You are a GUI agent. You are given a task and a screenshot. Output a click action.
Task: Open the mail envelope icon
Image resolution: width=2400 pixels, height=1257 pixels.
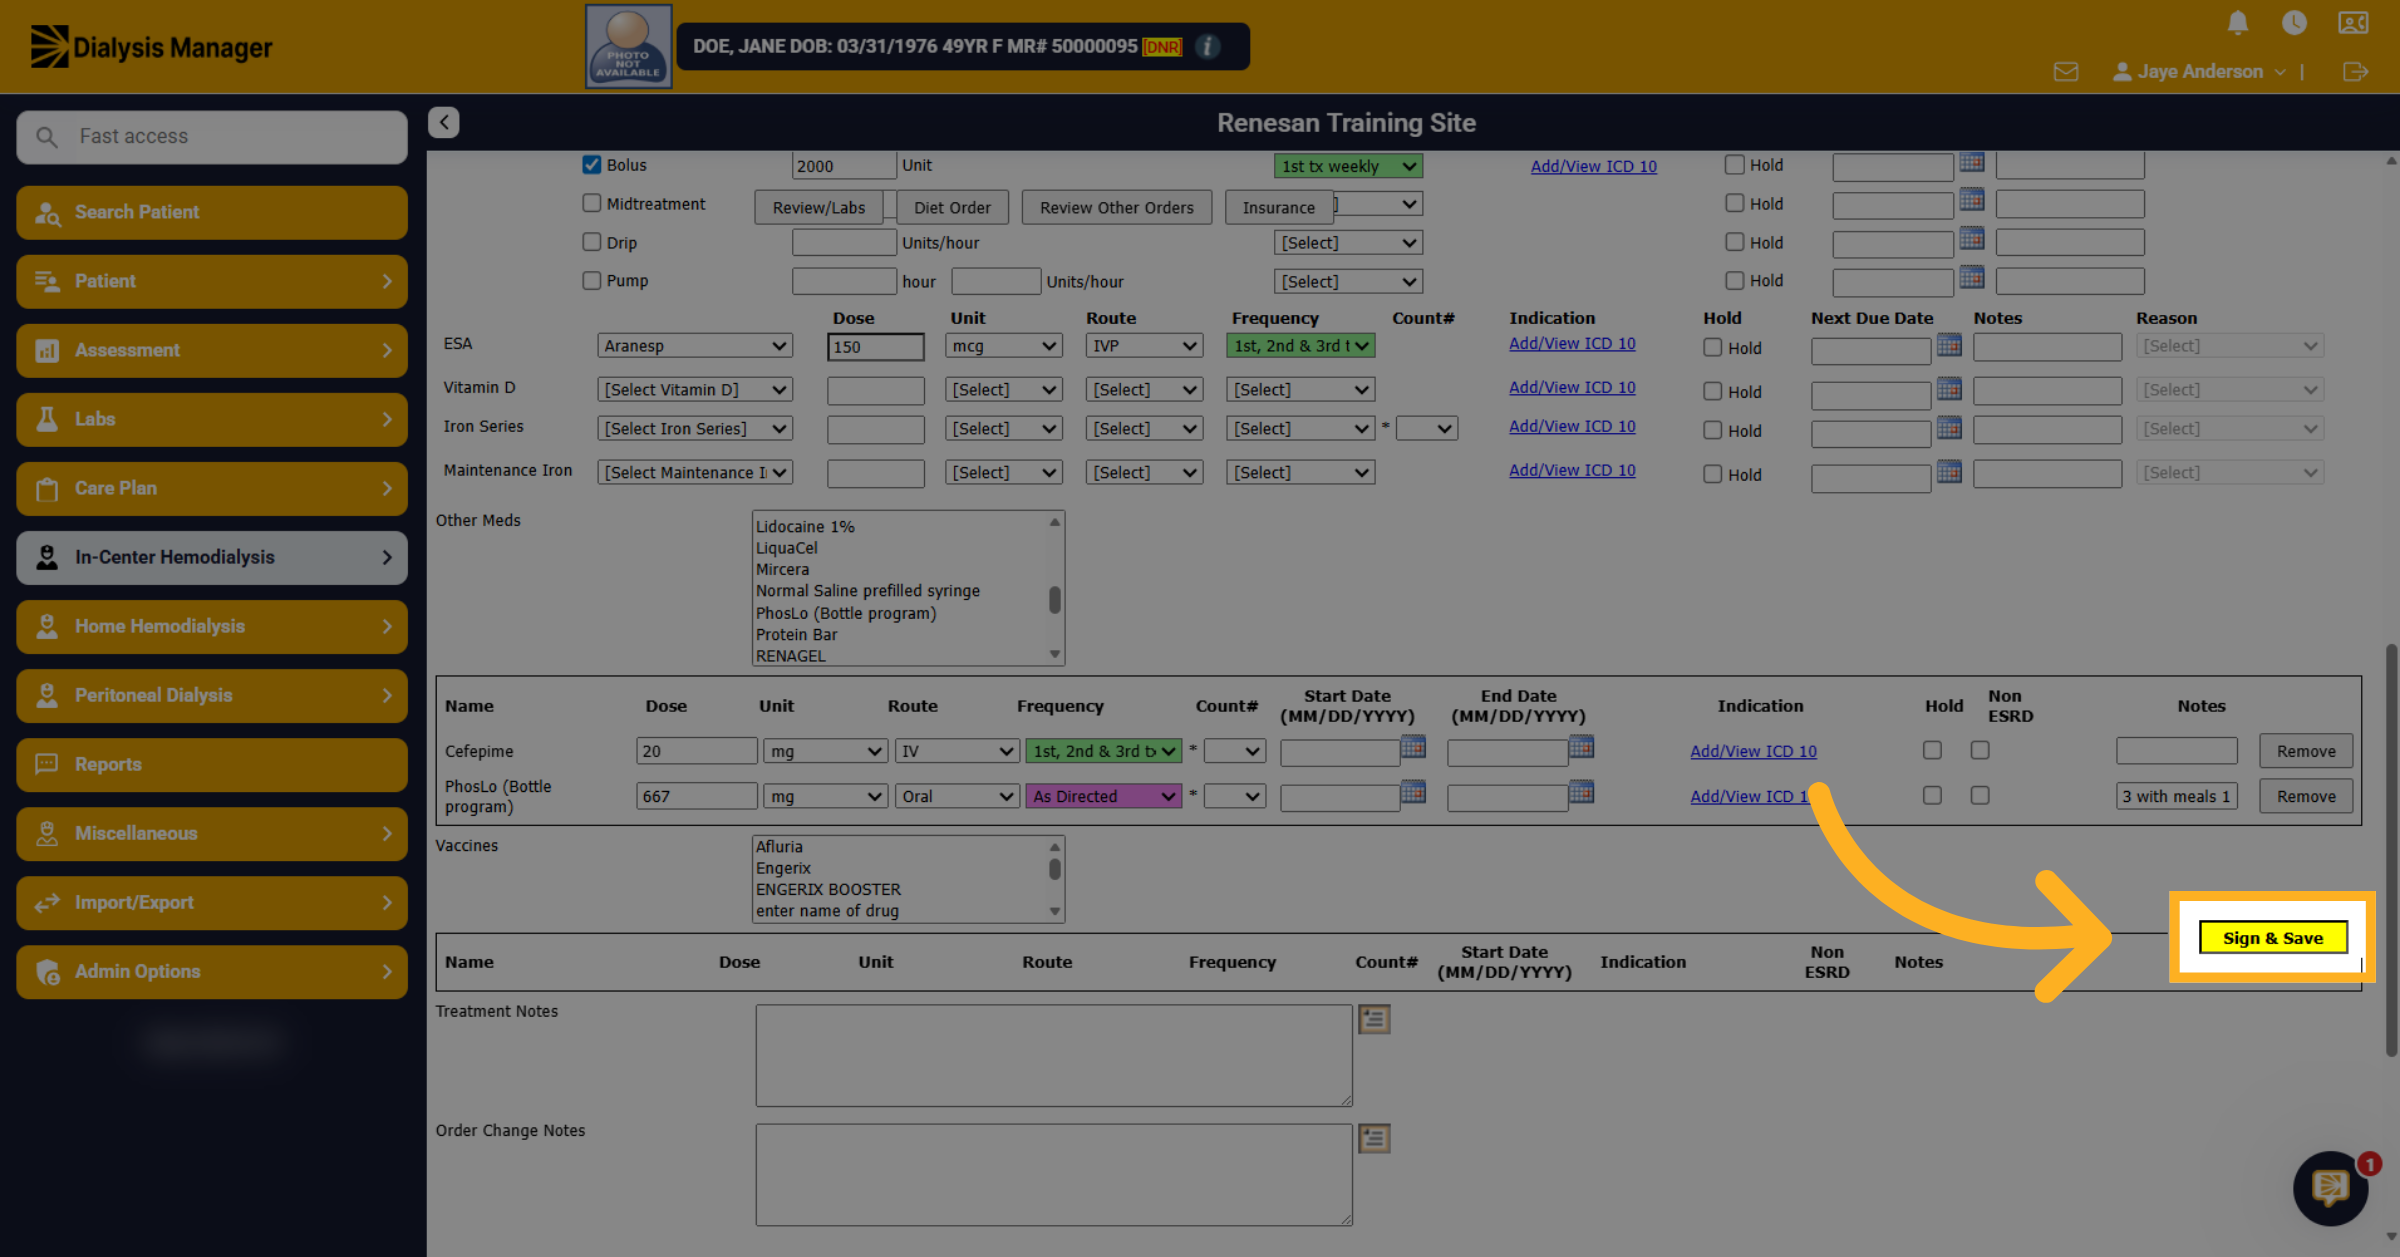(2066, 72)
